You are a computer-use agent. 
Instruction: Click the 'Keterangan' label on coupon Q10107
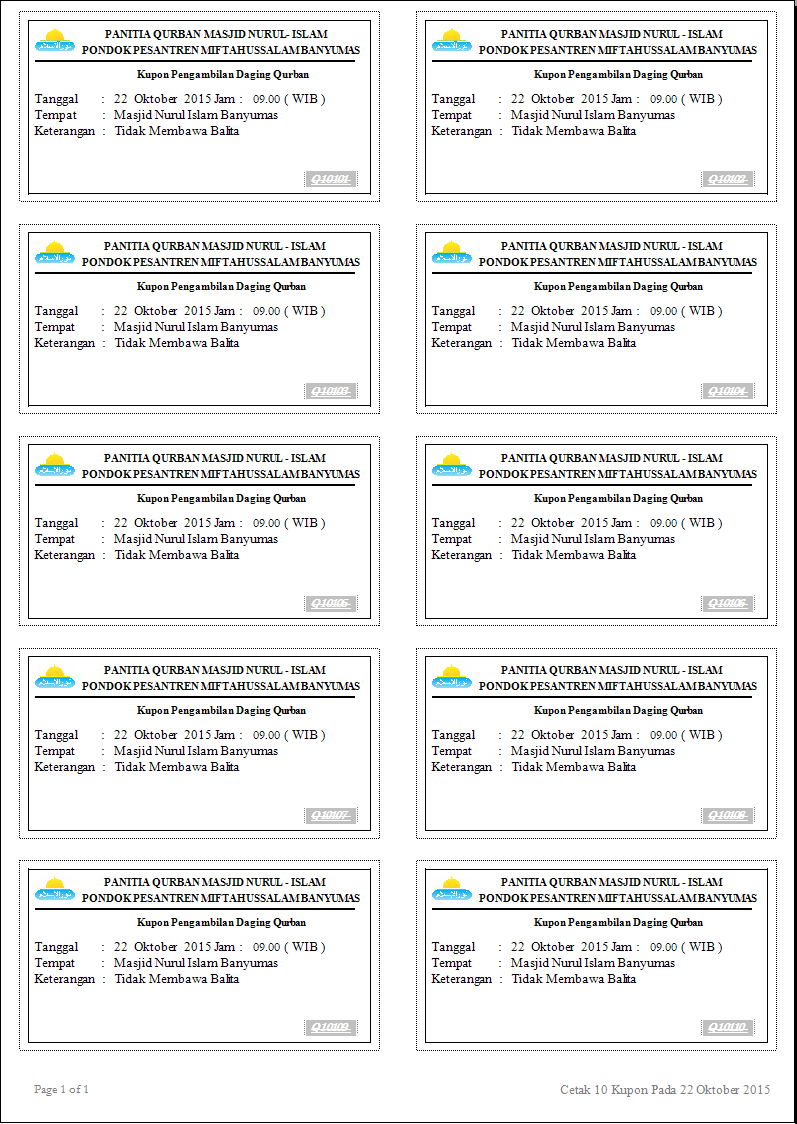[x=65, y=768]
